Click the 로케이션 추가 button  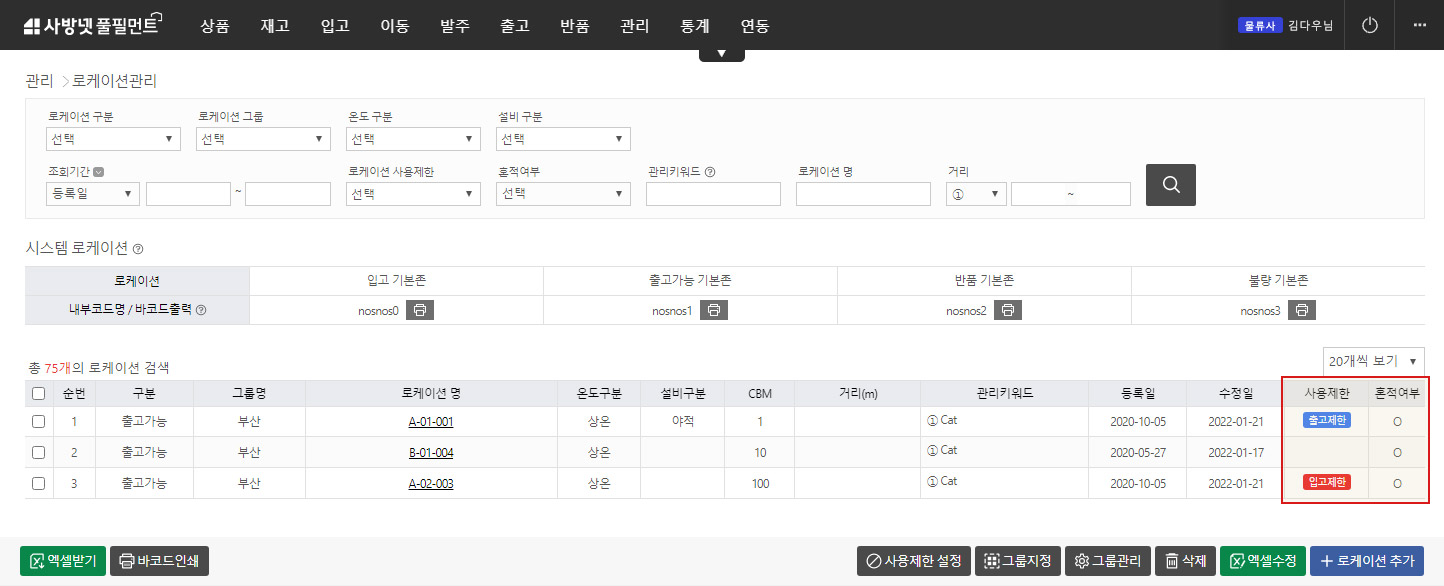pos(1366,561)
